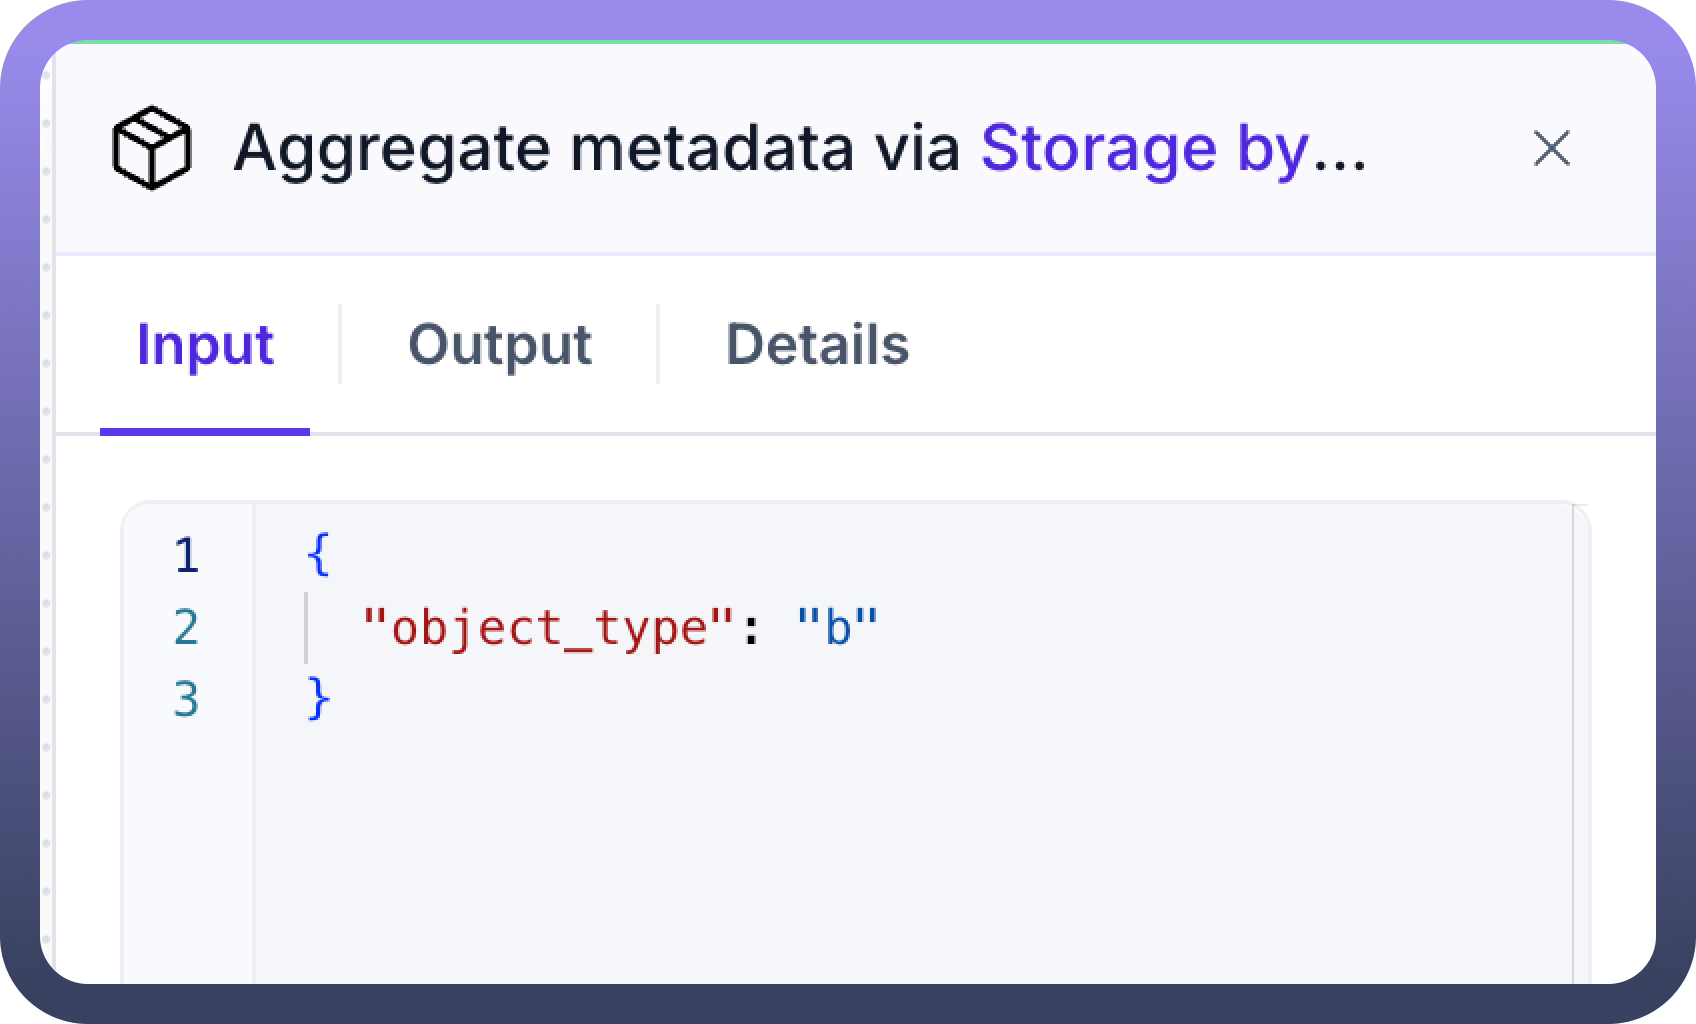
Task: Click the colon after object_type
Action: coord(752,628)
